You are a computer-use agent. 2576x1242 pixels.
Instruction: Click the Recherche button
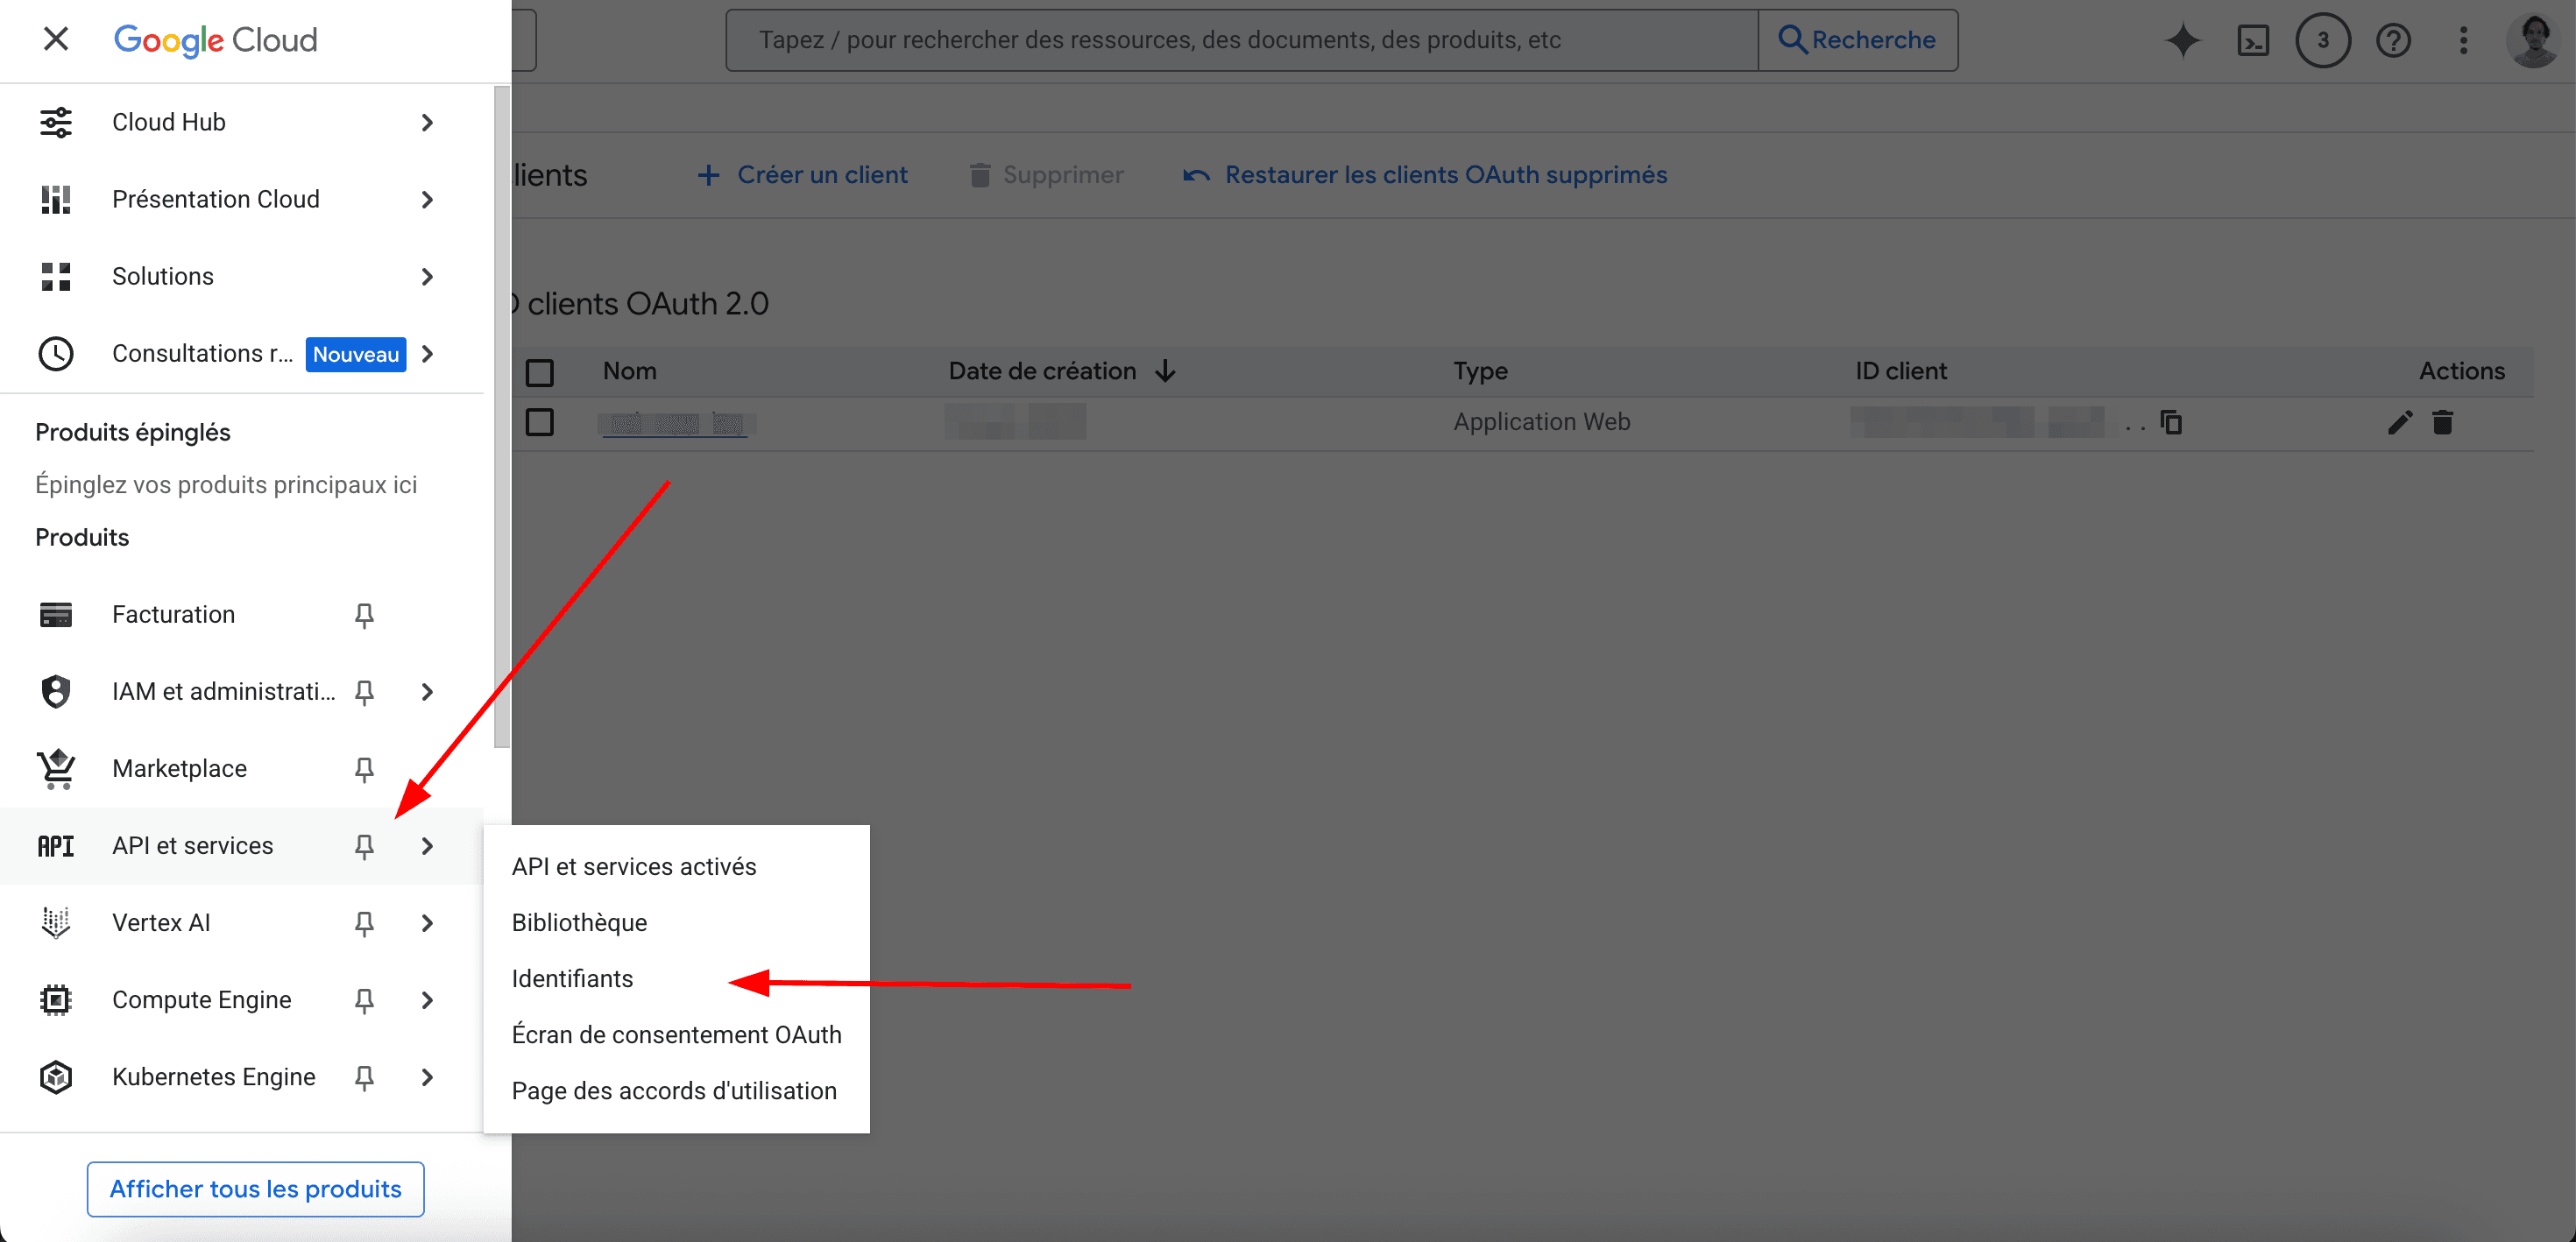point(1857,40)
